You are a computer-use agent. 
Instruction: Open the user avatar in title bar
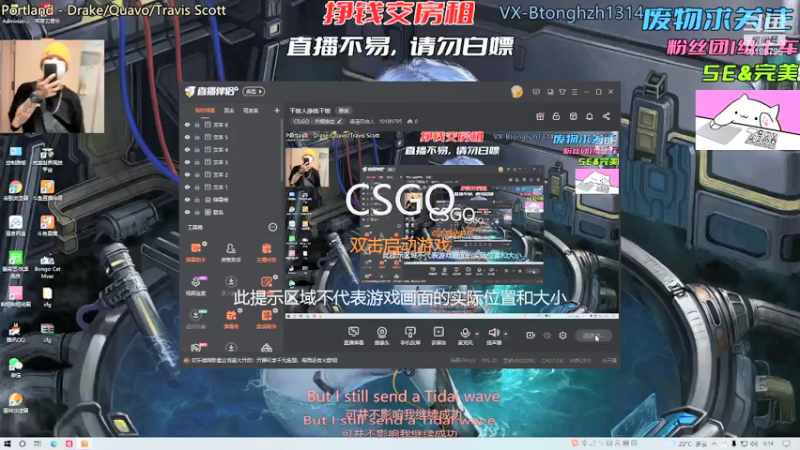pos(516,92)
